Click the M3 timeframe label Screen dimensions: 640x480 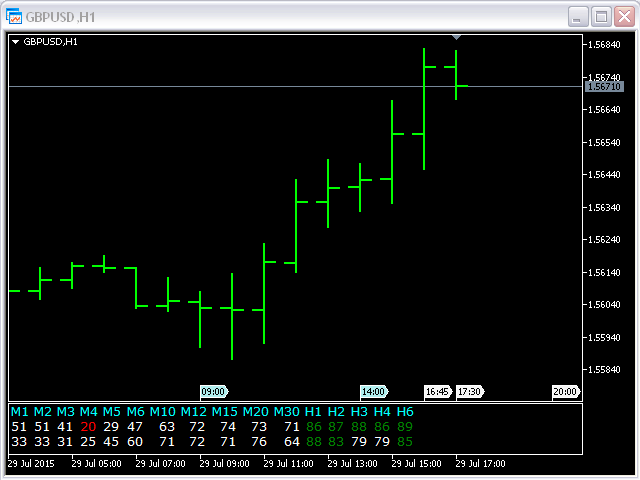point(65,411)
